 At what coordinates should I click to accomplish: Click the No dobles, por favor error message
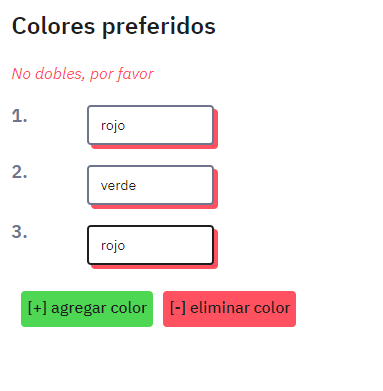[x=83, y=74]
